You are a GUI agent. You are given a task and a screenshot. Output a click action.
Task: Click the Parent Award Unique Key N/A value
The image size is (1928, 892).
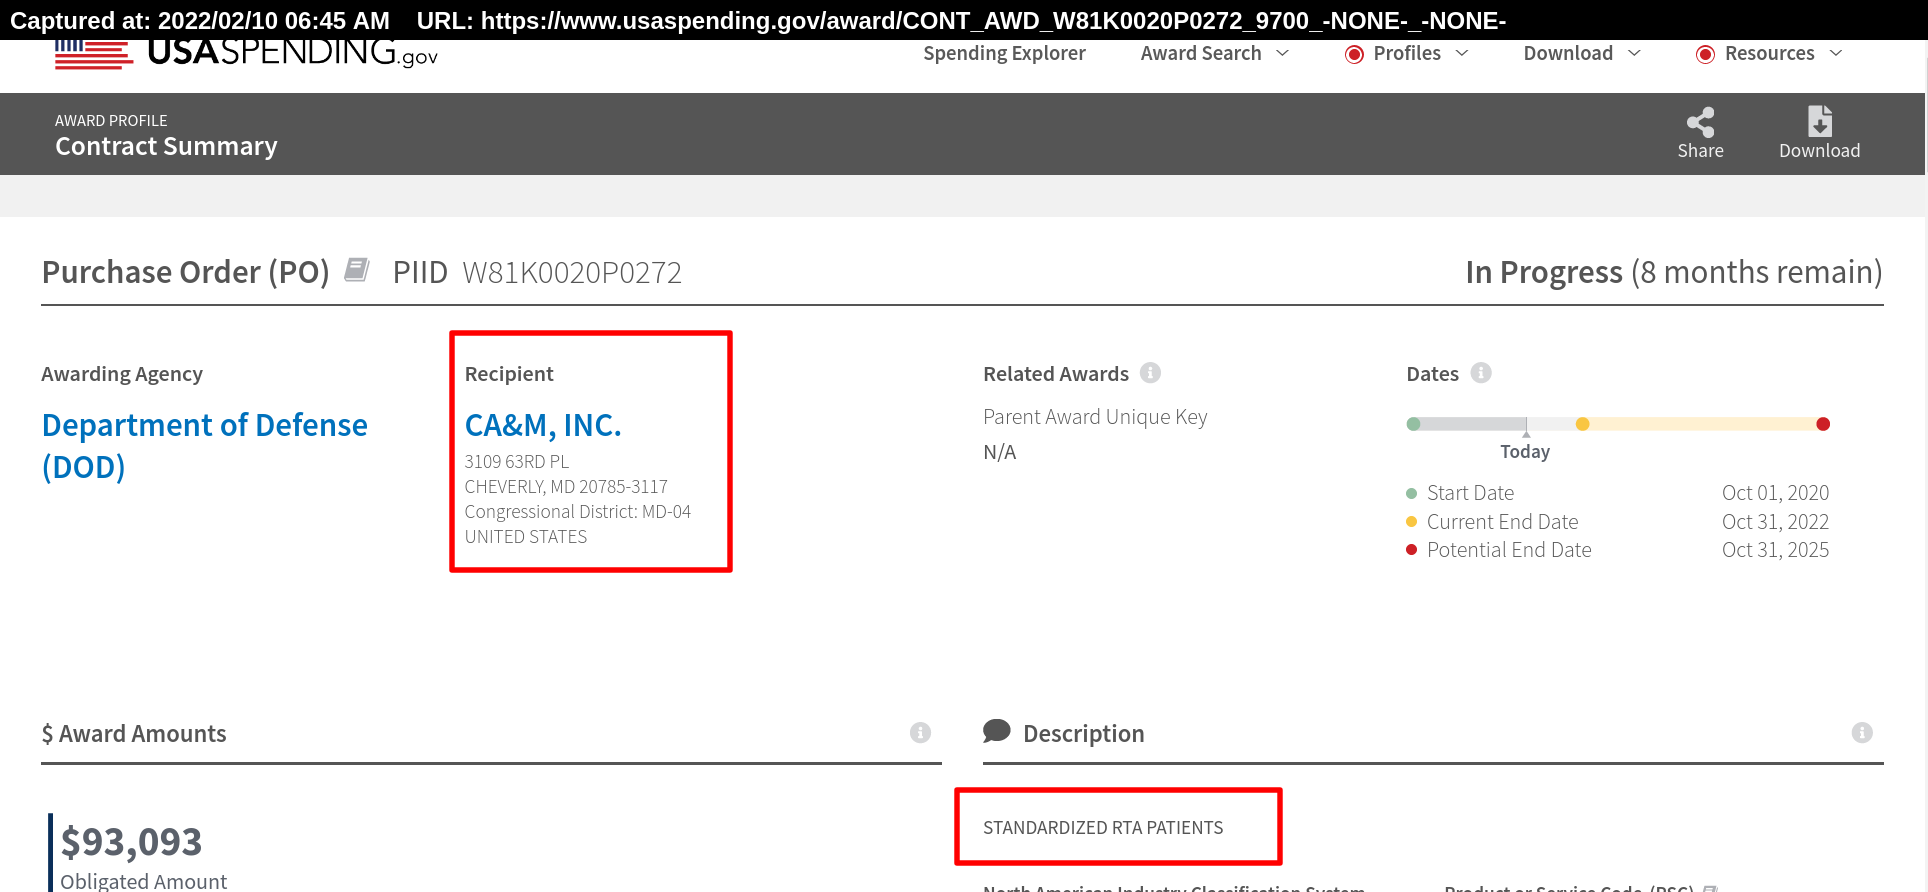click(999, 452)
